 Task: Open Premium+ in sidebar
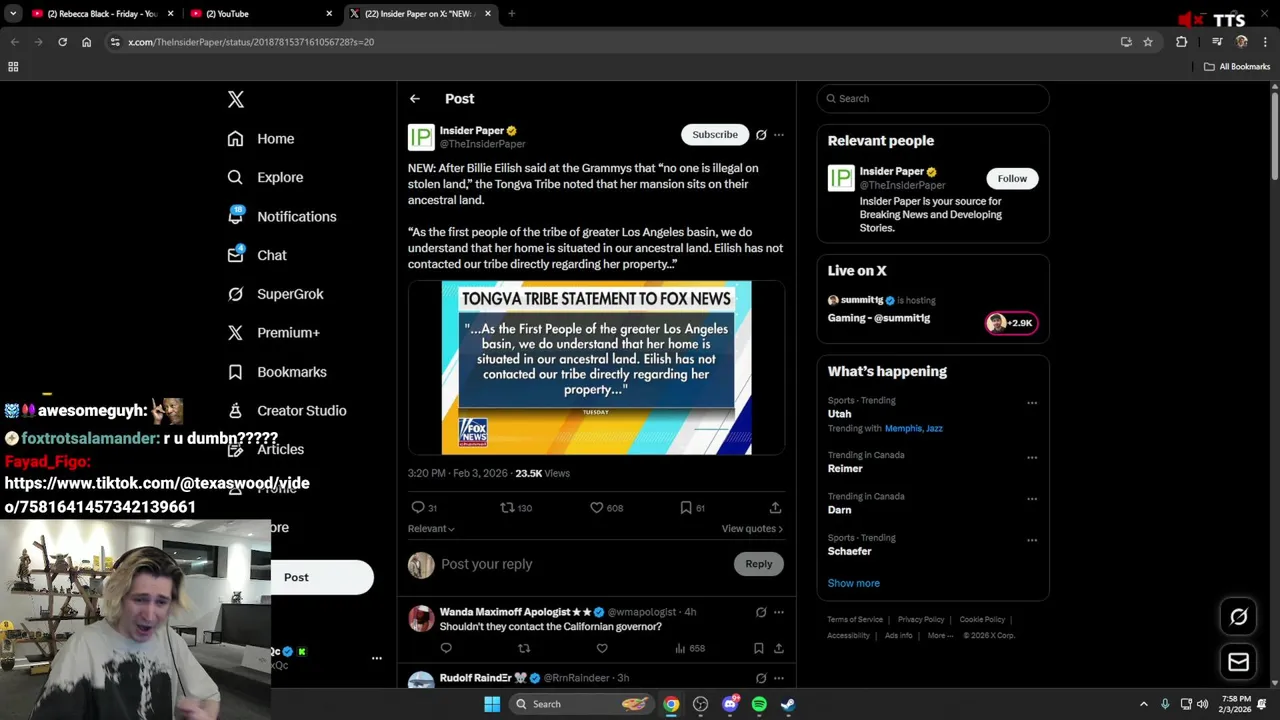(x=273, y=333)
